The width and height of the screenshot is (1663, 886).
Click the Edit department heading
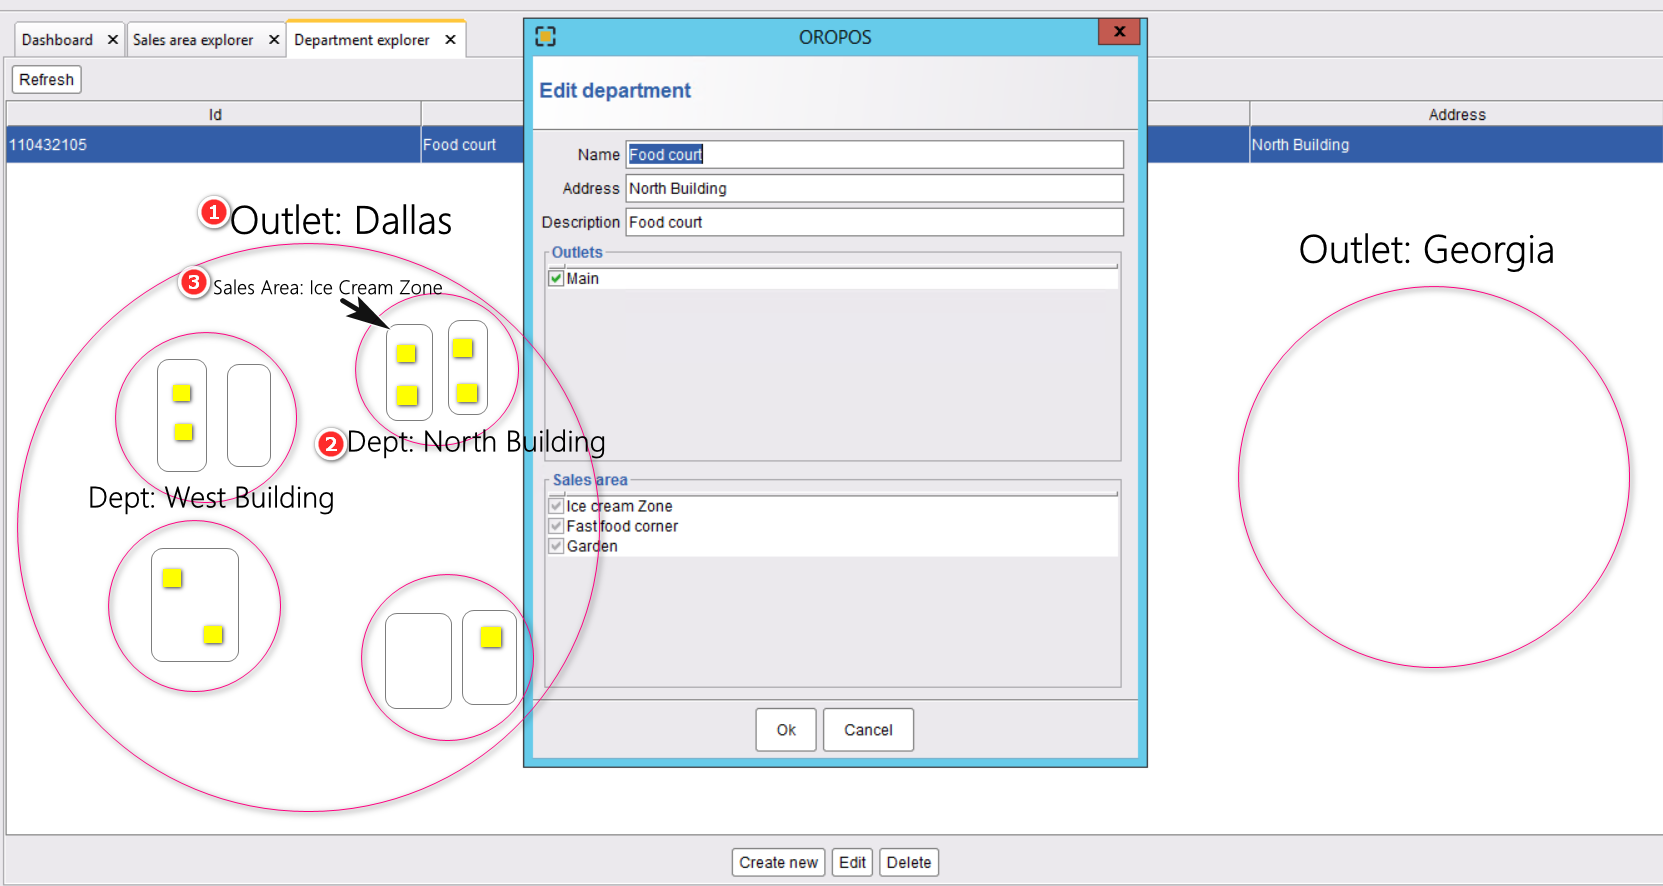[615, 91]
